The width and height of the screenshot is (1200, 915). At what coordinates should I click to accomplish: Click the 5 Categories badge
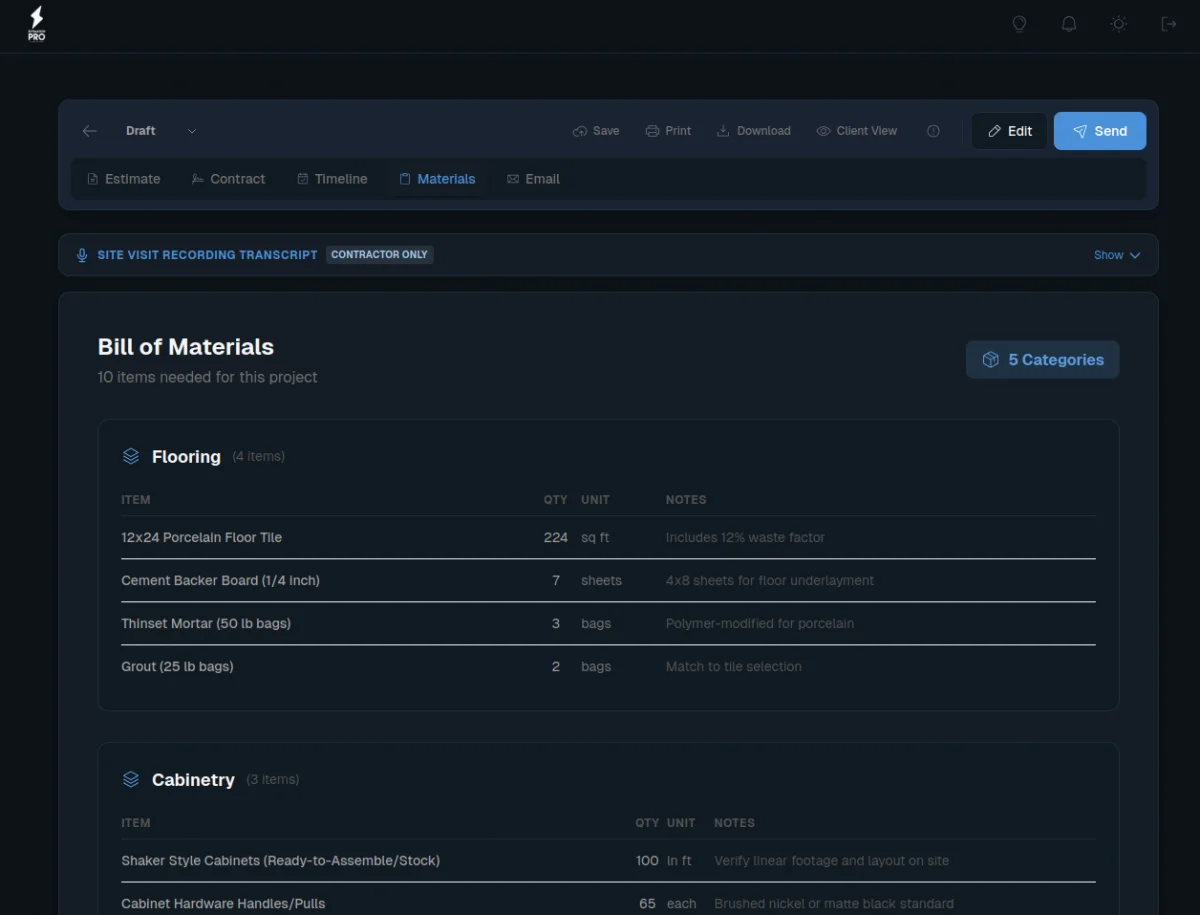(1042, 360)
